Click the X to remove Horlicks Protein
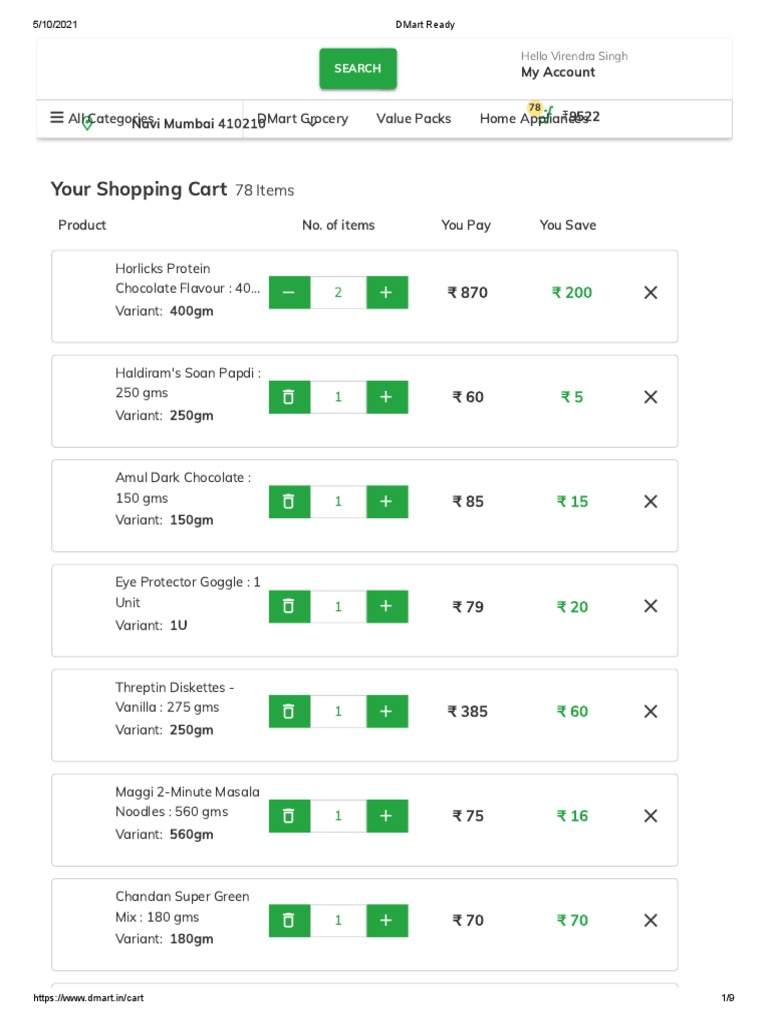The width and height of the screenshot is (768, 1024). coord(651,293)
